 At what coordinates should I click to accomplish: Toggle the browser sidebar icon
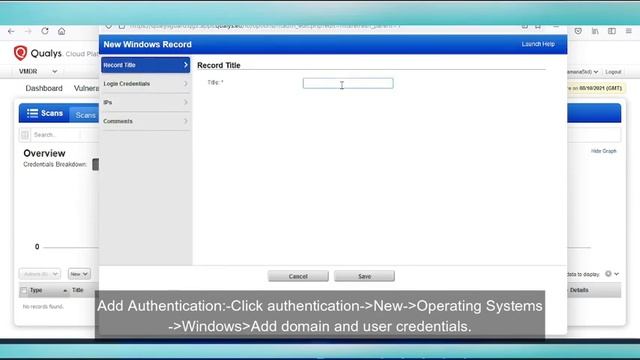pos(612,31)
